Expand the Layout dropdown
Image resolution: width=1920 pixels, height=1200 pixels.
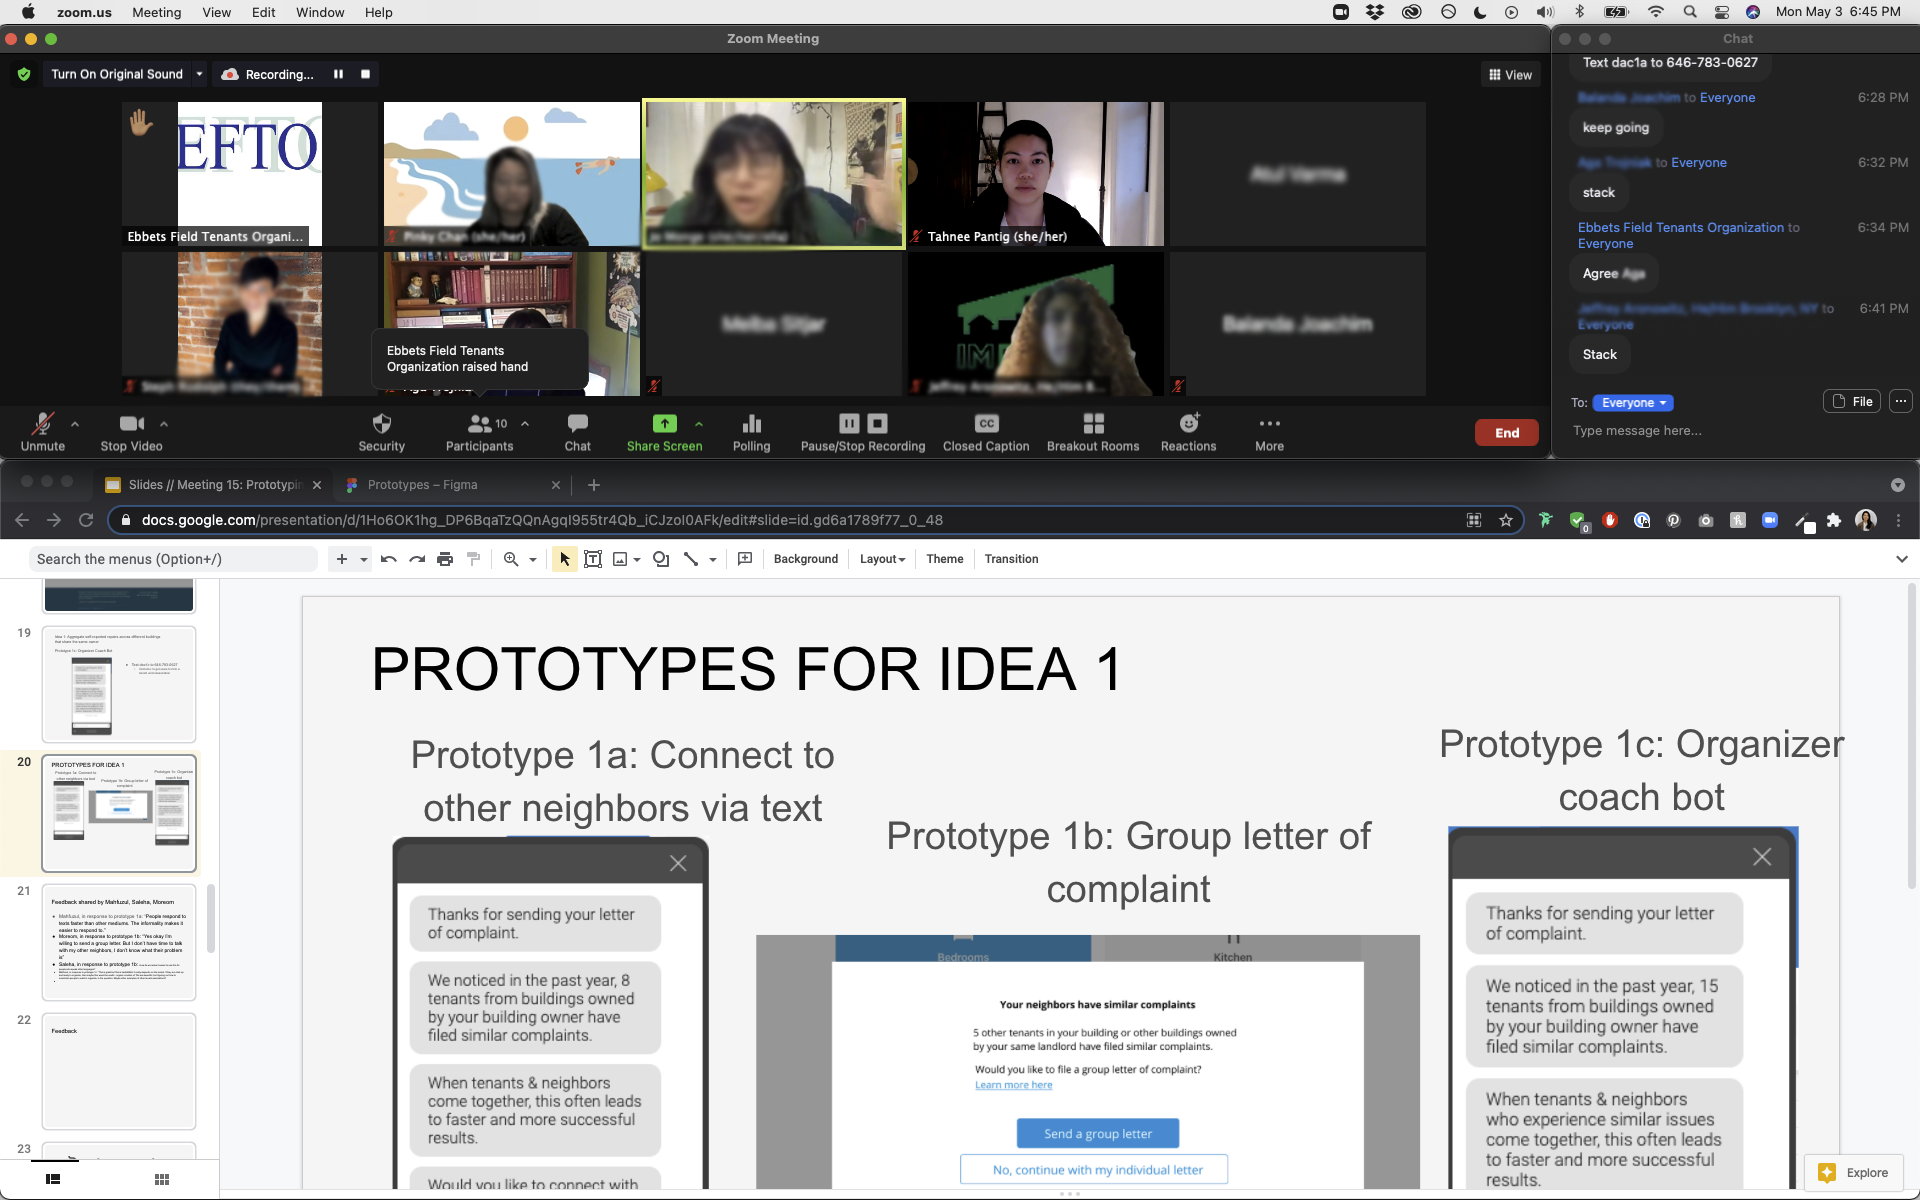coord(882,559)
